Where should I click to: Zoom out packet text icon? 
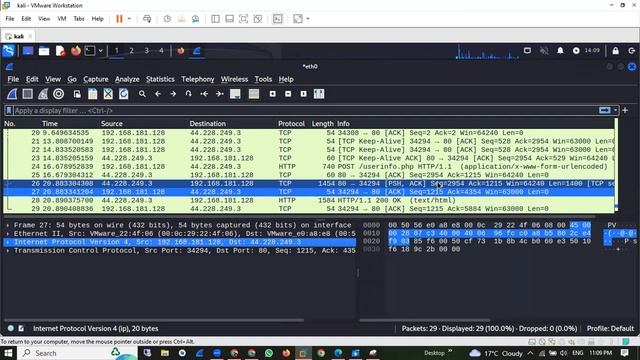point(288,94)
